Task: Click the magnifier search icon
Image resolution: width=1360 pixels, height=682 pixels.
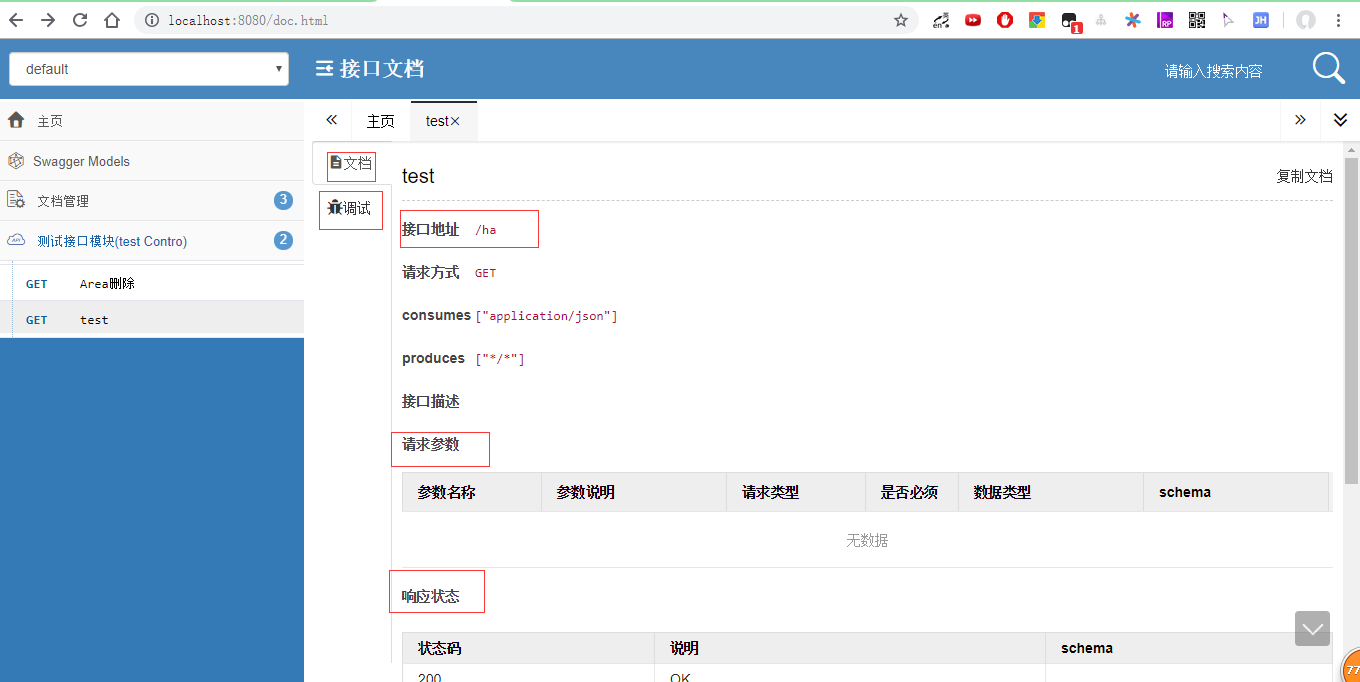Action: [x=1329, y=68]
